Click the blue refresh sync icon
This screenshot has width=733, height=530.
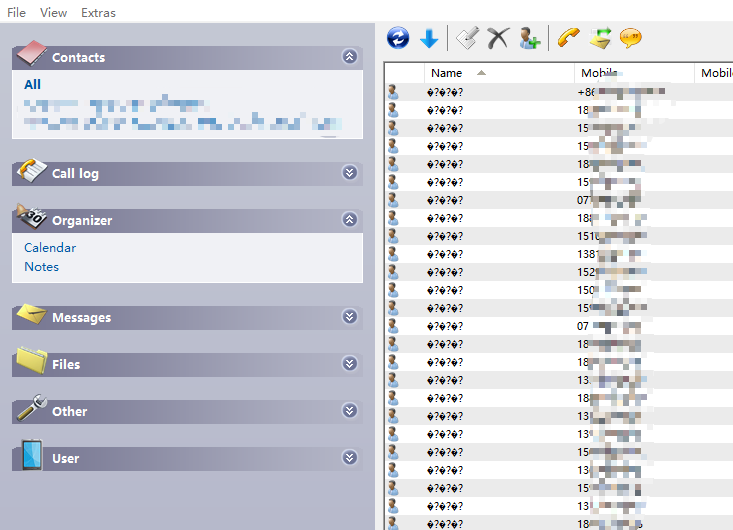click(x=398, y=39)
